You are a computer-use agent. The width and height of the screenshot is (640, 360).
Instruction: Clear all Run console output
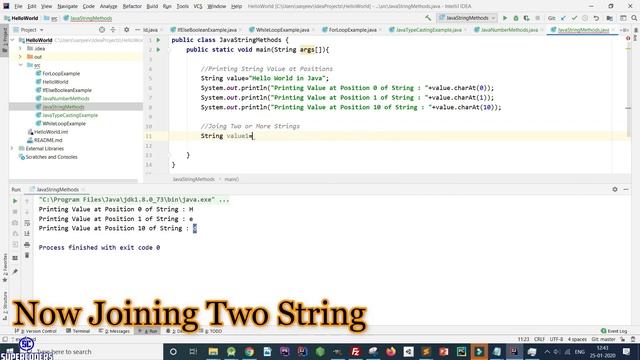coord(27,255)
